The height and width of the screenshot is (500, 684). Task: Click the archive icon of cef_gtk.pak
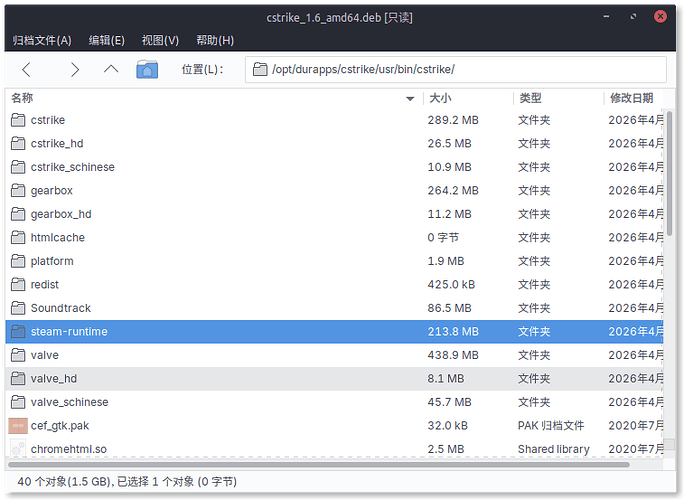18,426
